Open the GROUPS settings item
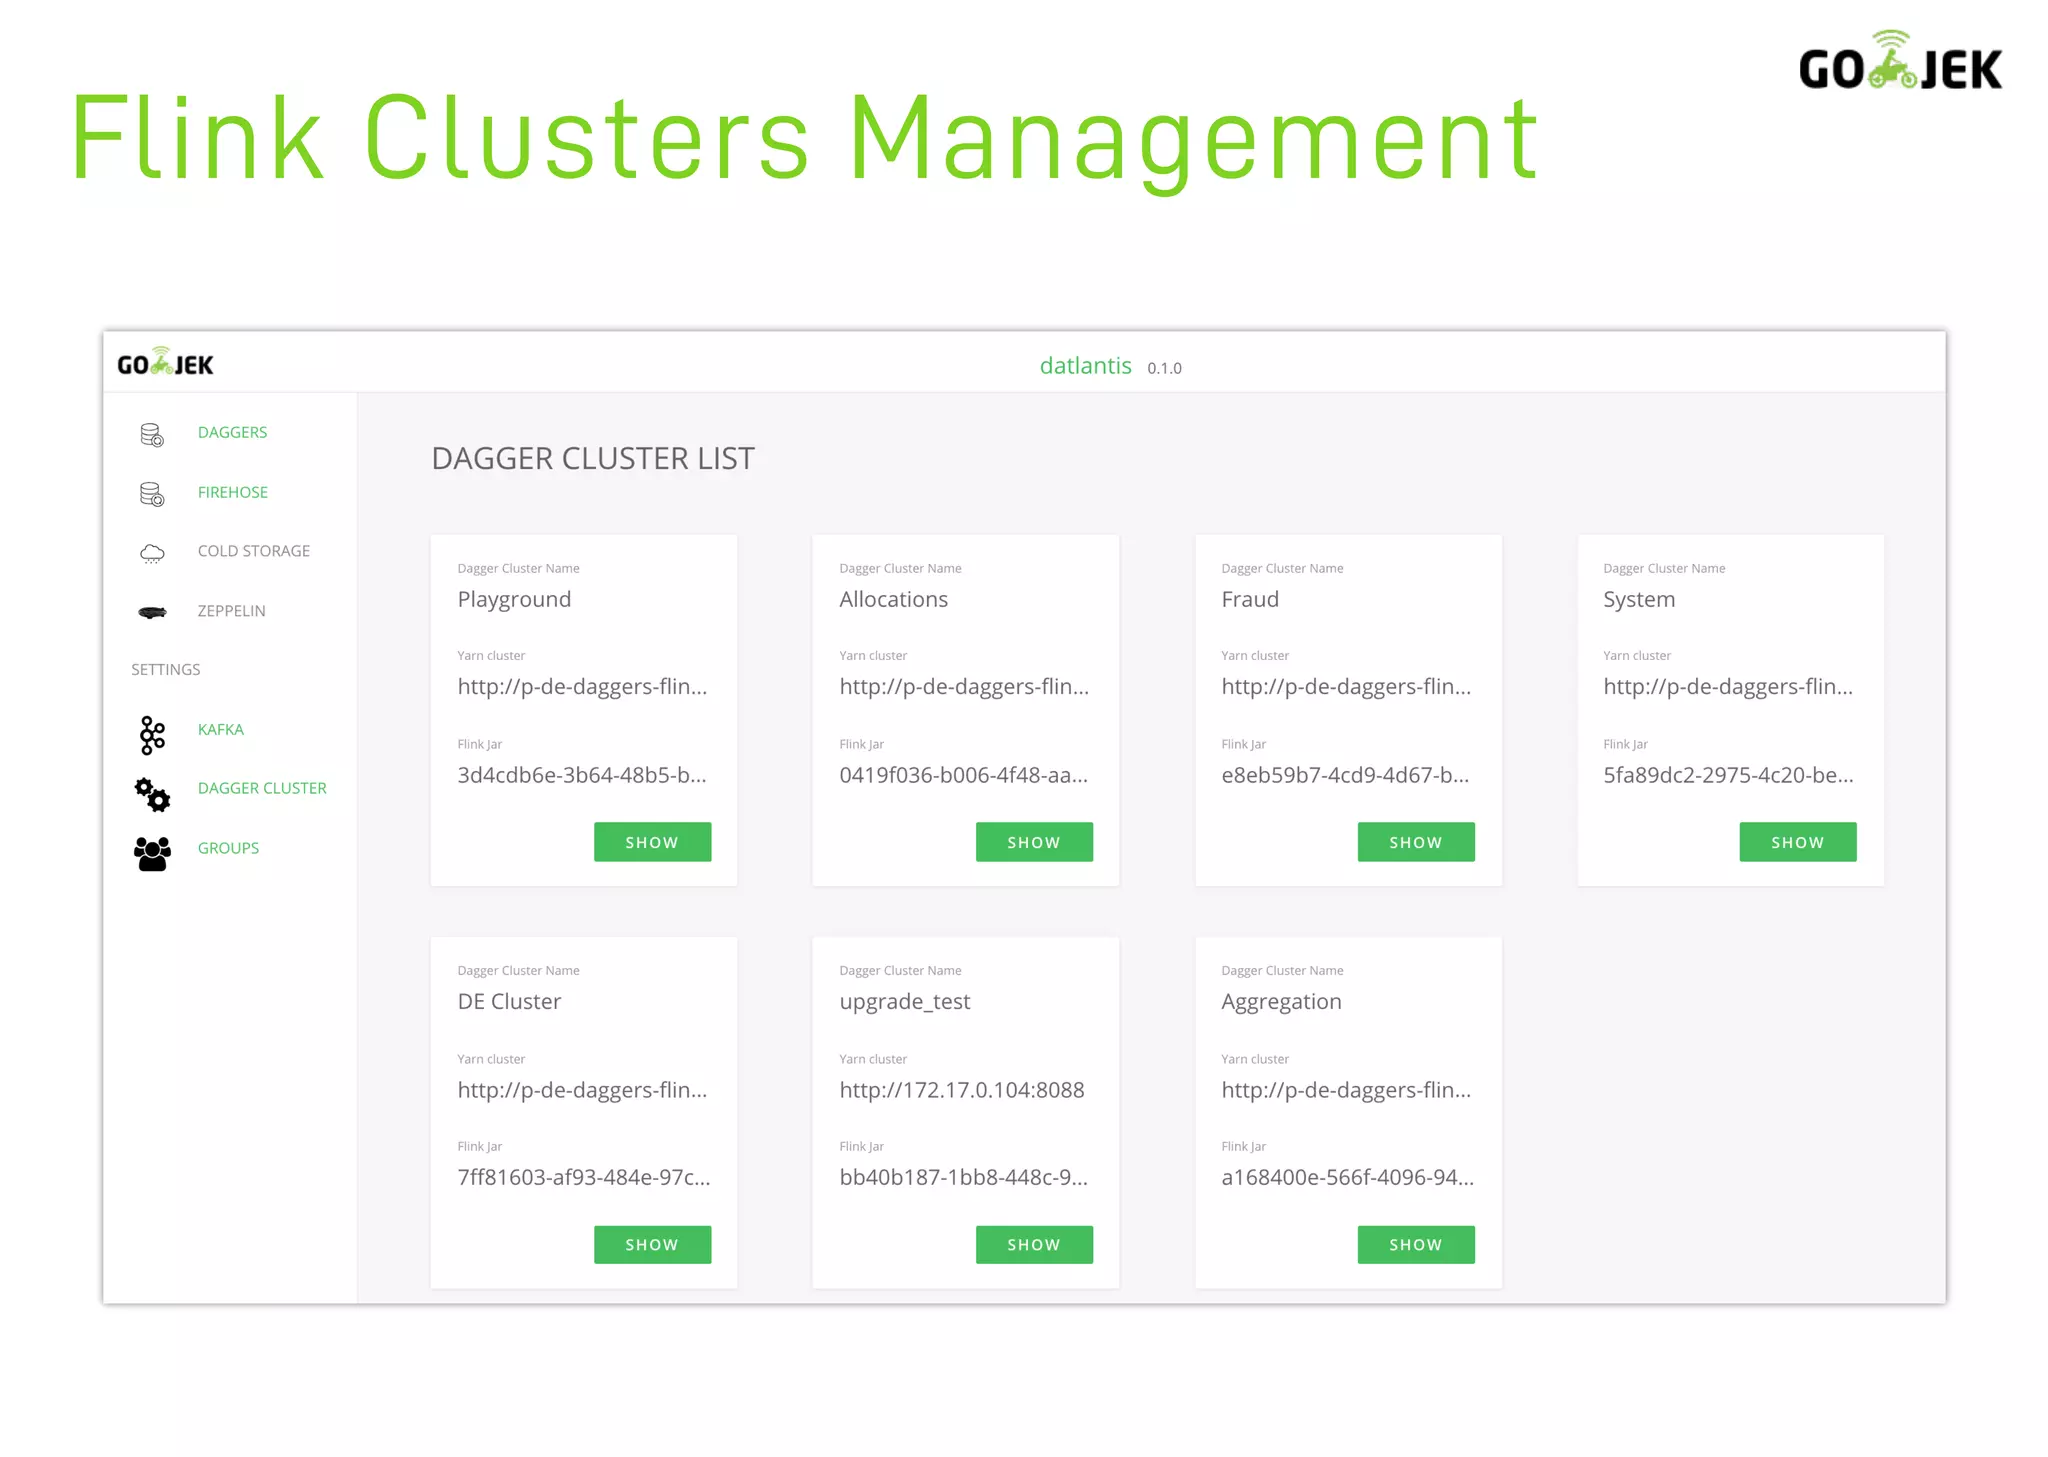The image size is (2048, 1457). pyautogui.click(x=228, y=848)
